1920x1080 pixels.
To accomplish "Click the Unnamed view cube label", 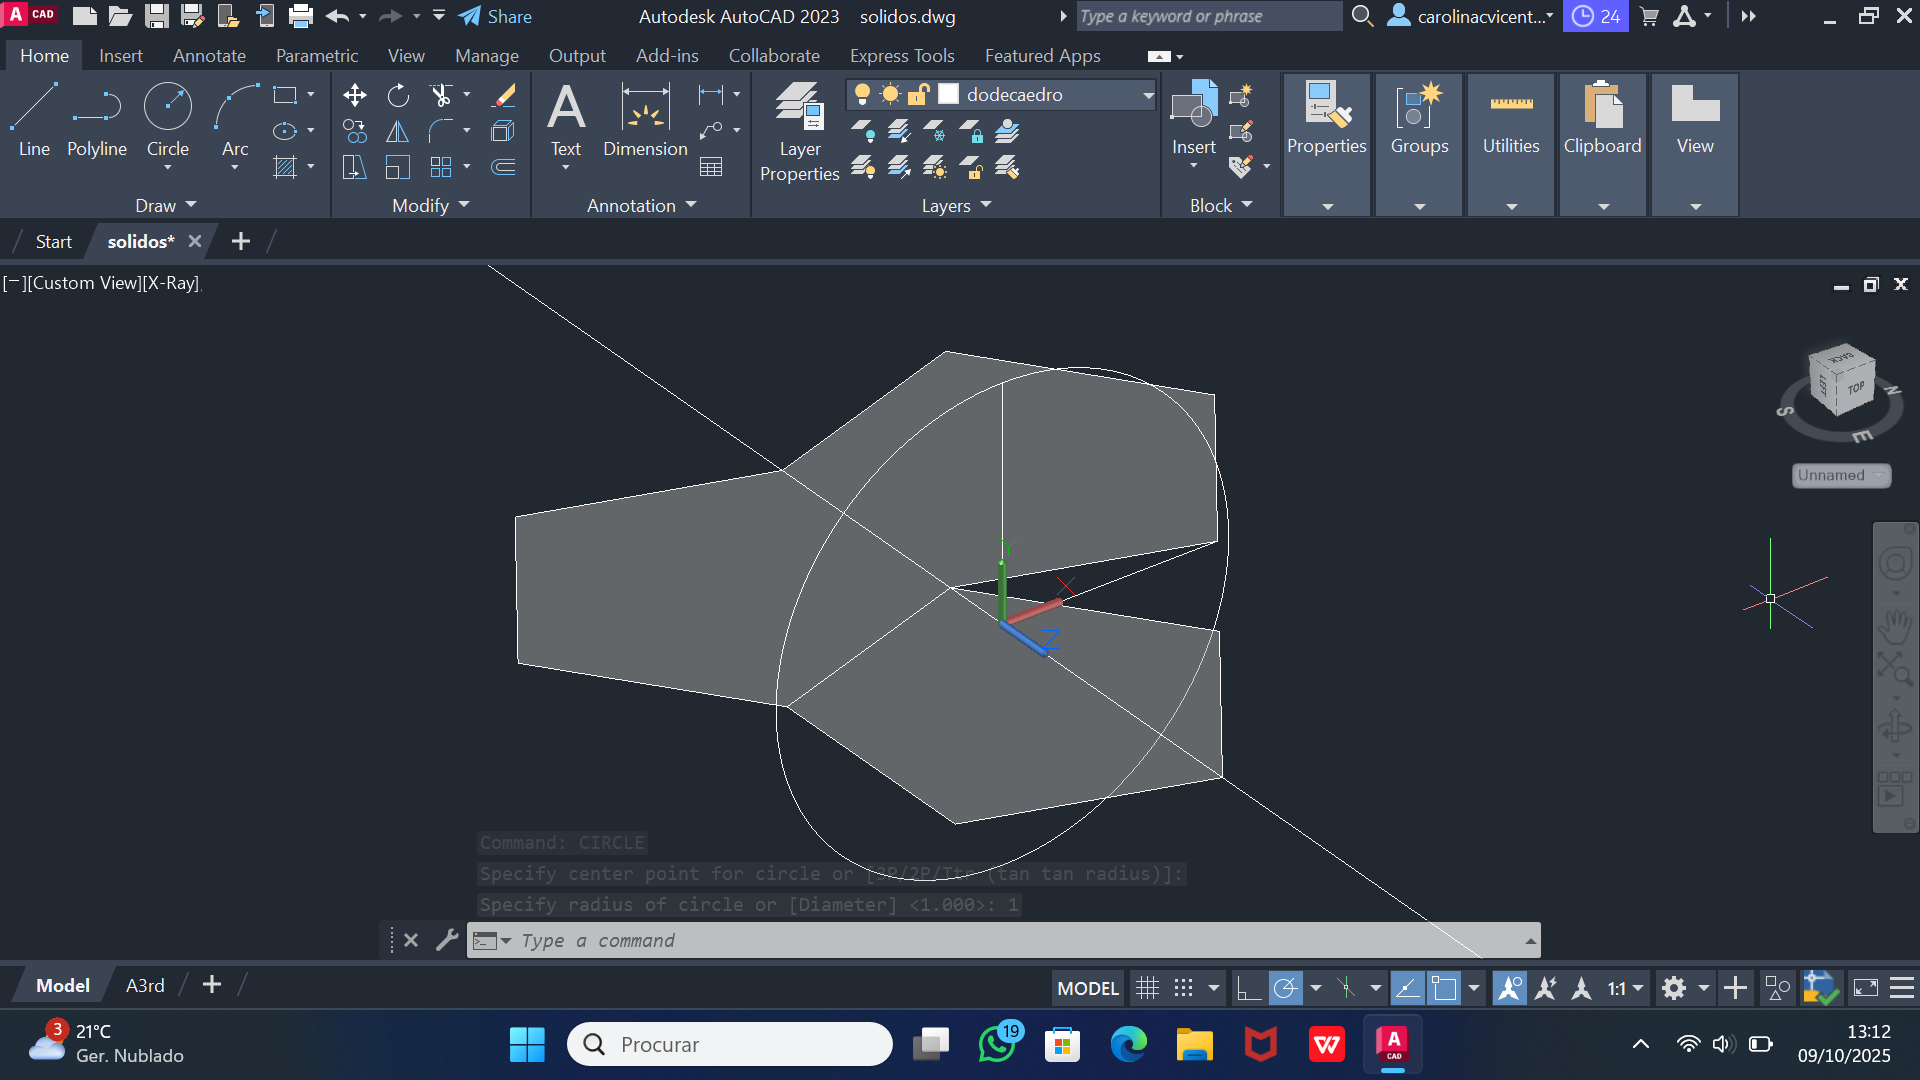I will 1831,475.
